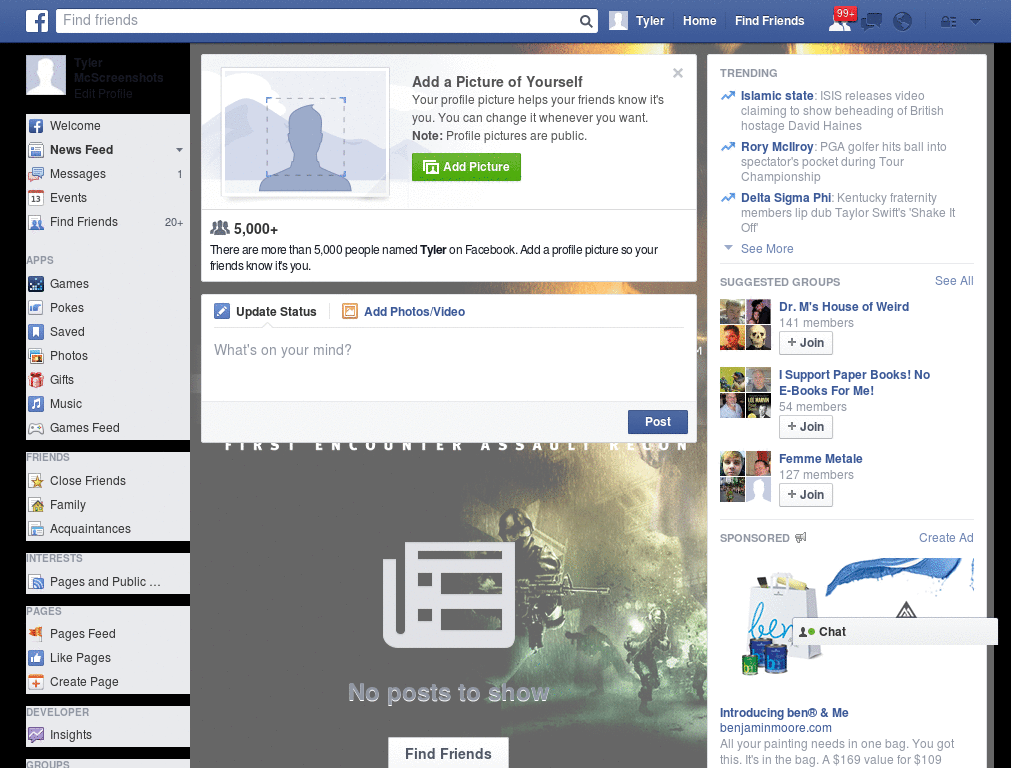The width and height of the screenshot is (1024, 768).
Task: Click Find Friends button below No posts
Action: 448,753
